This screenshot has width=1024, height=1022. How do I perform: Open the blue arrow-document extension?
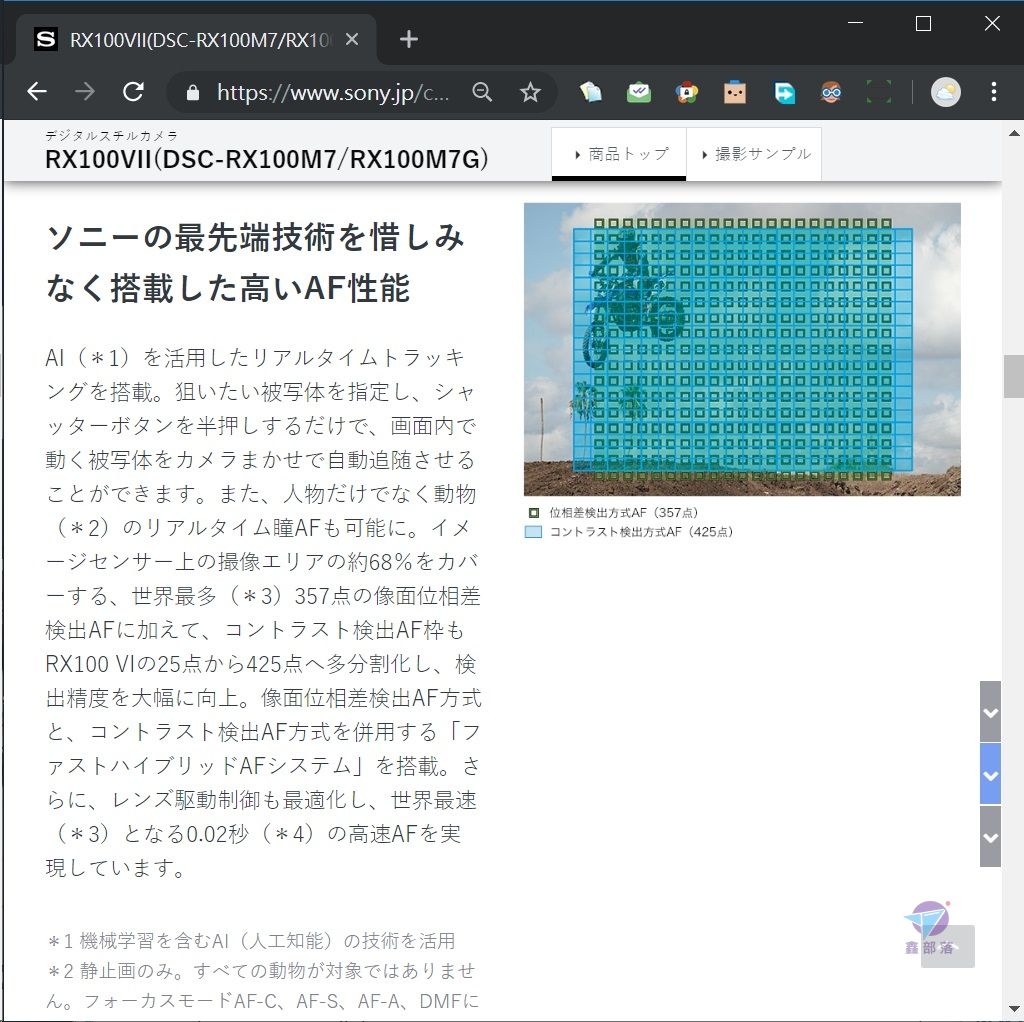784,92
